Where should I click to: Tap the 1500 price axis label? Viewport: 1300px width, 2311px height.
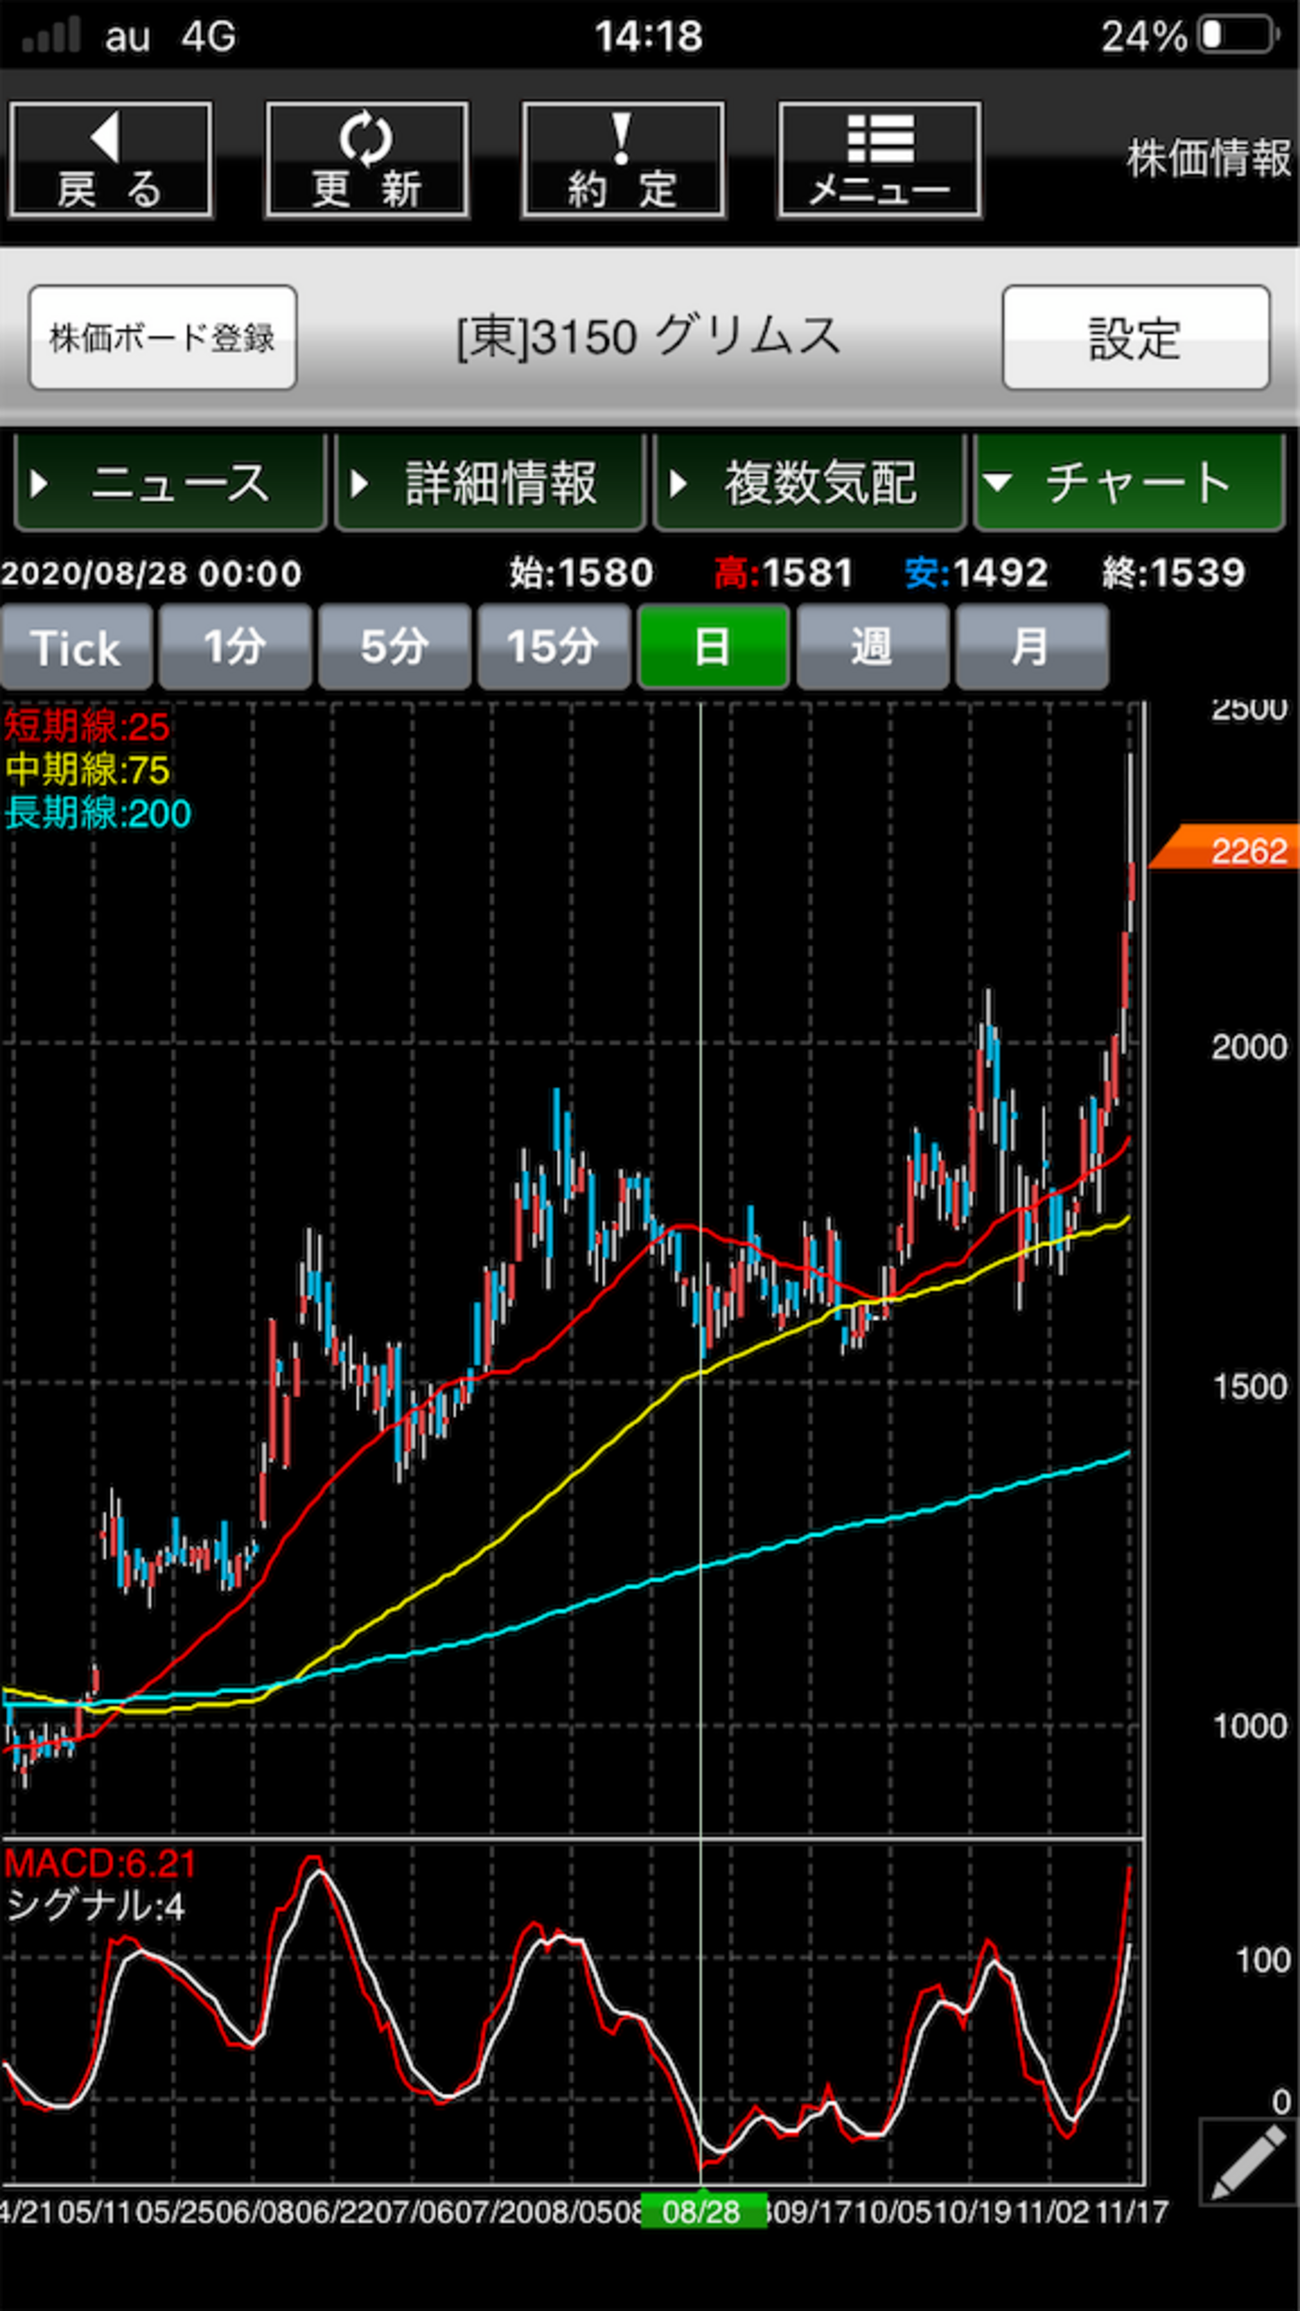[x=1249, y=1387]
